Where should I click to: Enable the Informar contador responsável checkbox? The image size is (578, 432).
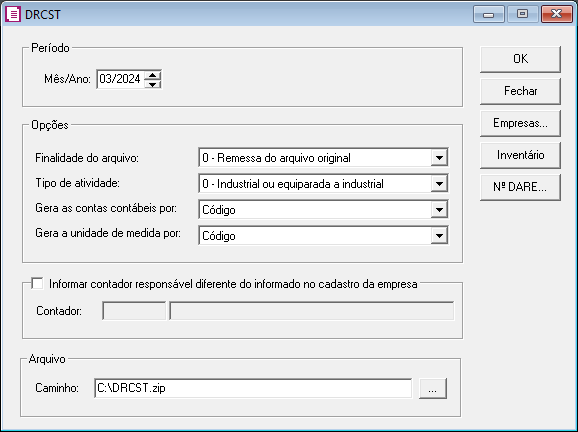37,283
